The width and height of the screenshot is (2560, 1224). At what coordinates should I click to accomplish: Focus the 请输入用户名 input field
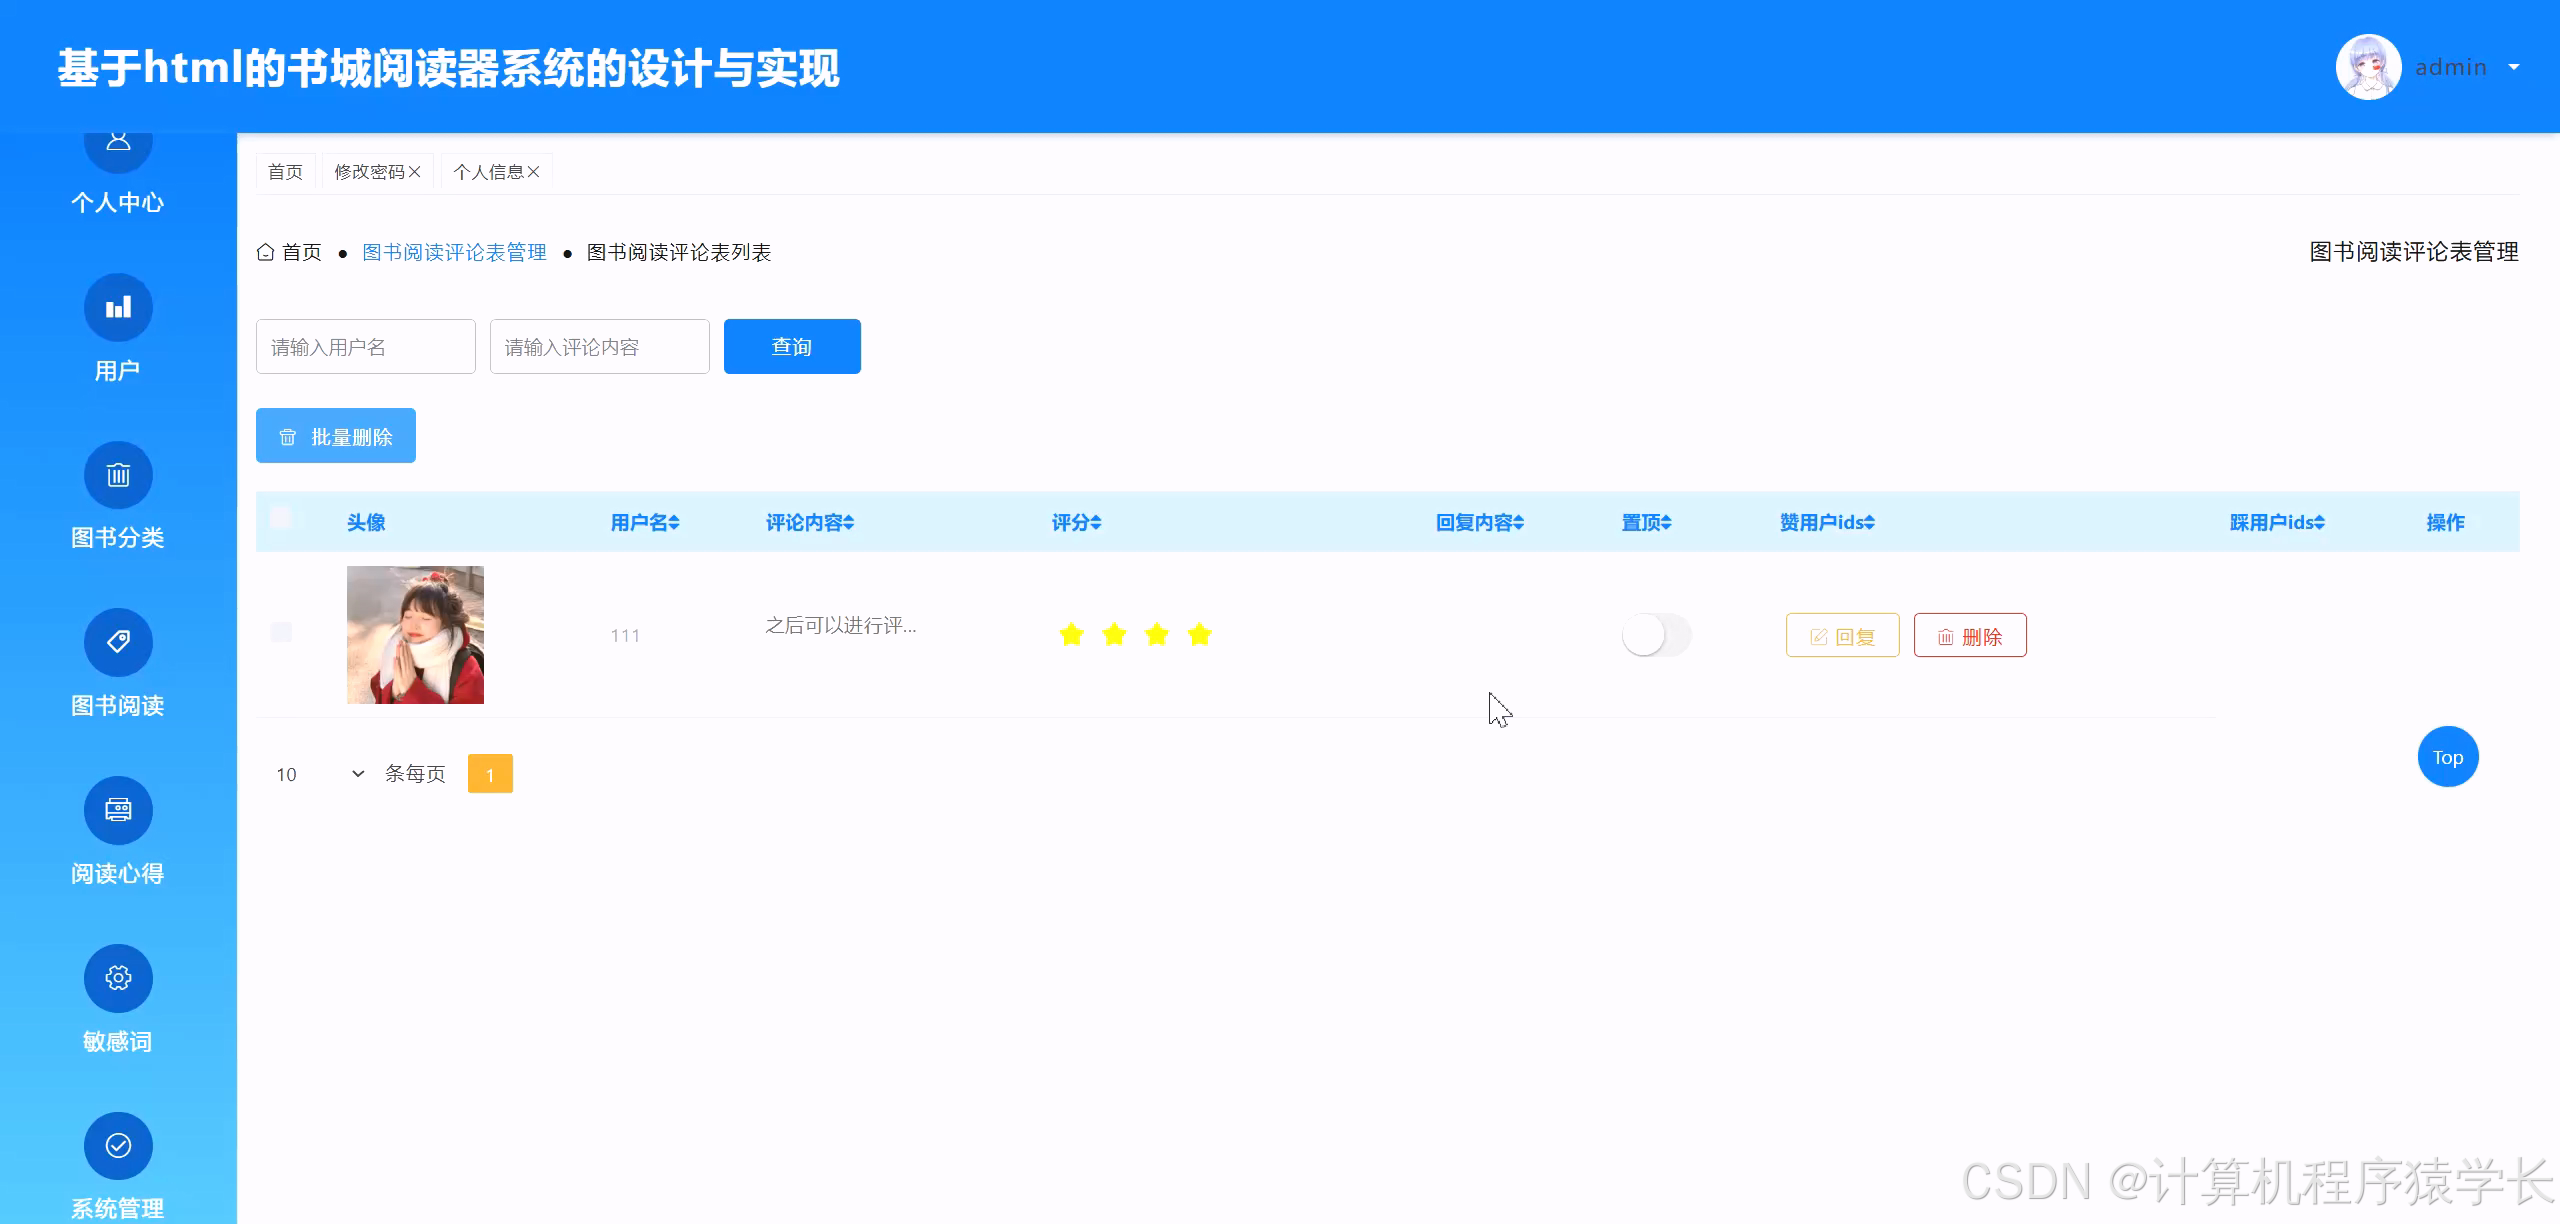[366, 346]
